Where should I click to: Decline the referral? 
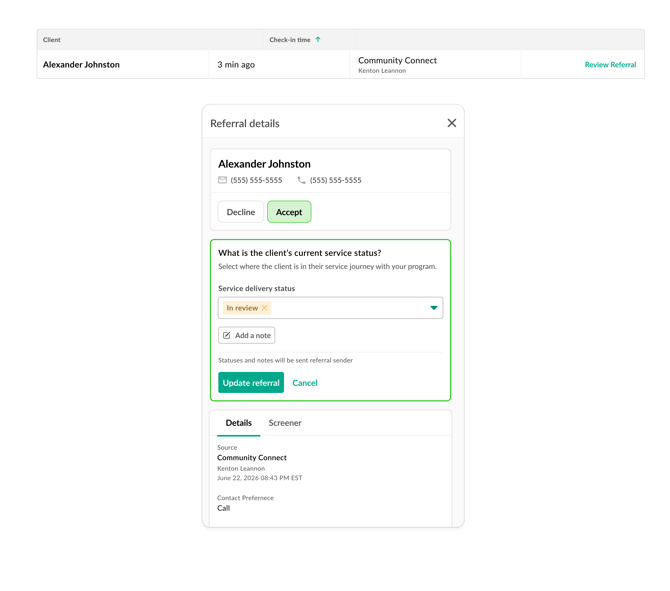tap(241, 212)
